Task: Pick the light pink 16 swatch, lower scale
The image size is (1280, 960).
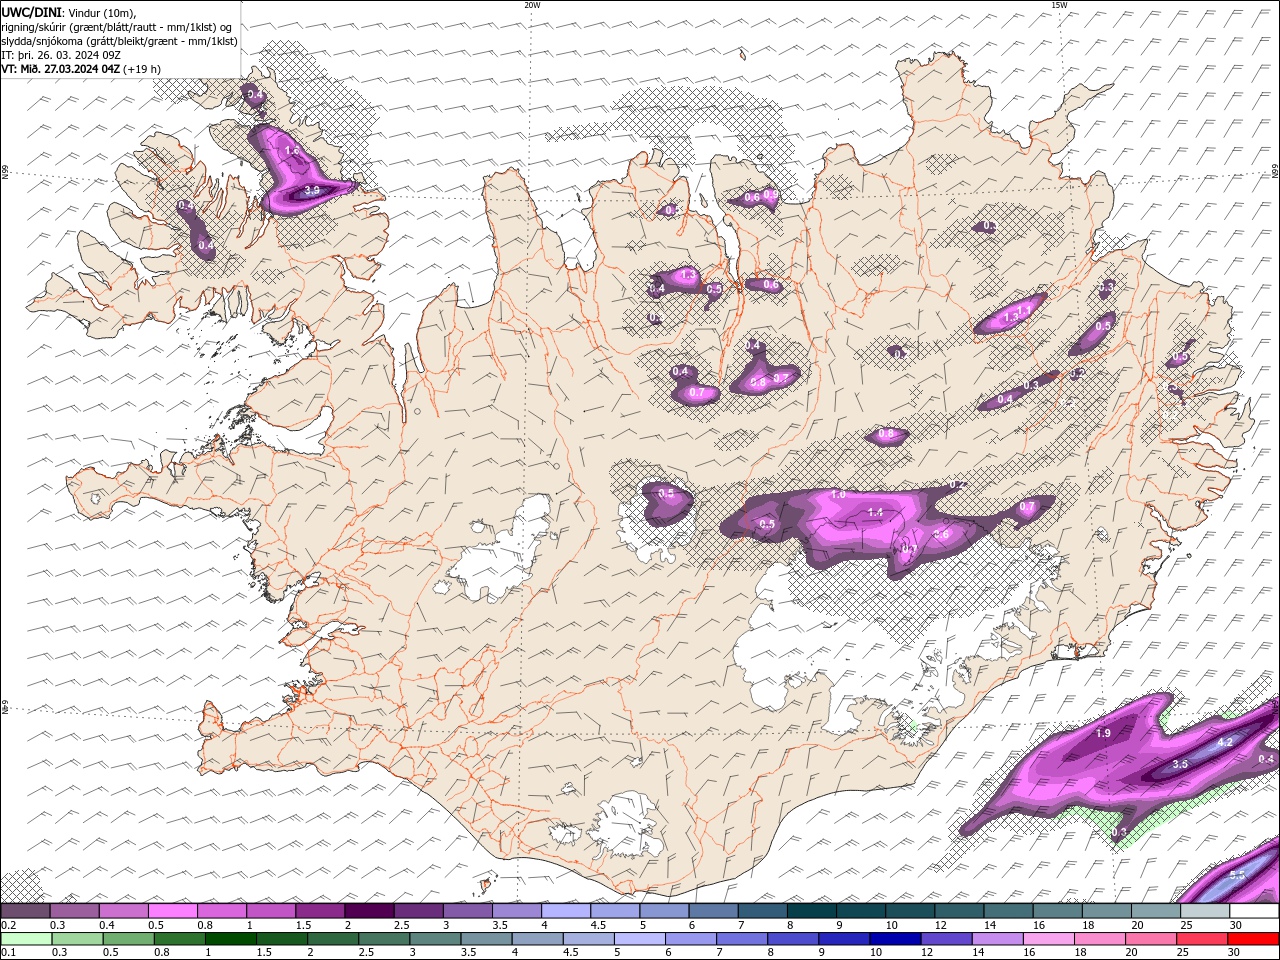Action: point(1047,939)
